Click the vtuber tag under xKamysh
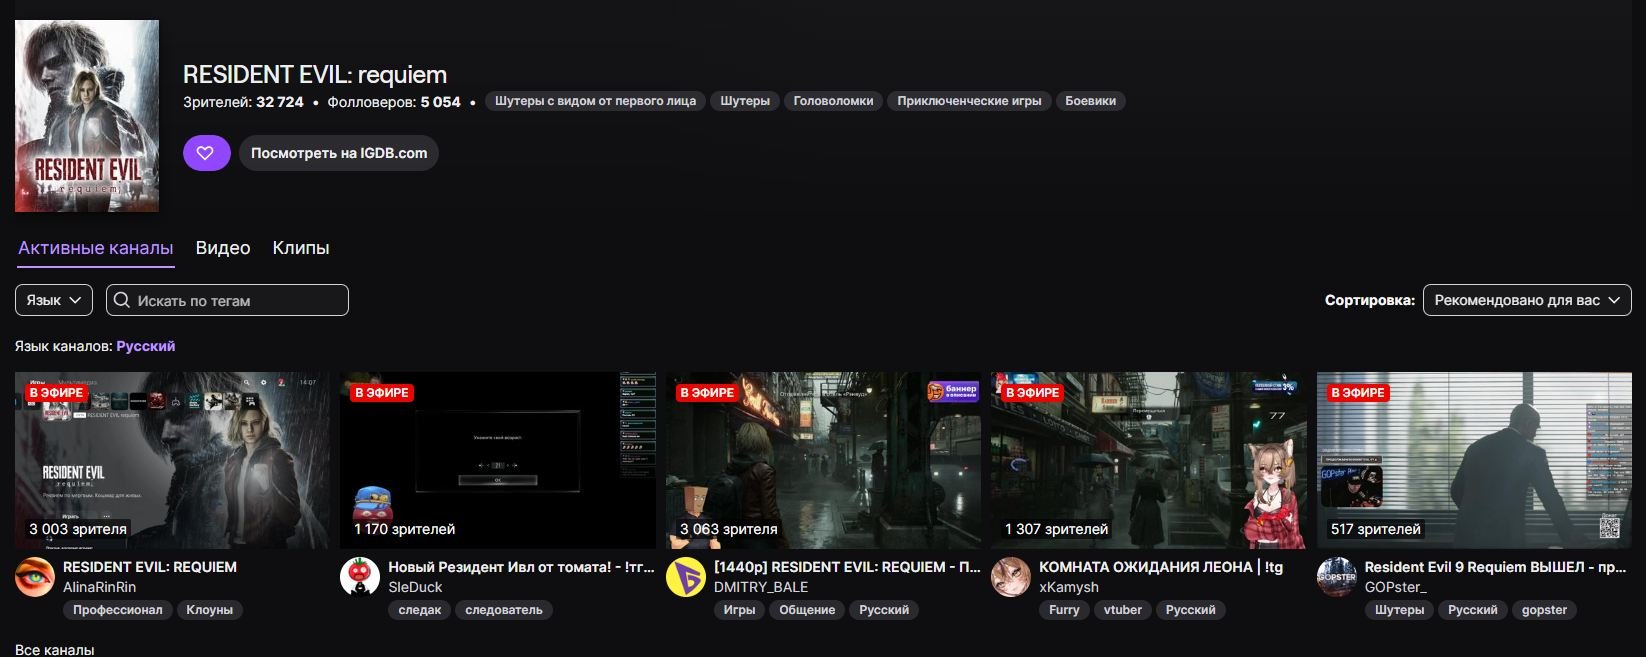Viewport: 1646px width, 657px height. (1123, 610)
